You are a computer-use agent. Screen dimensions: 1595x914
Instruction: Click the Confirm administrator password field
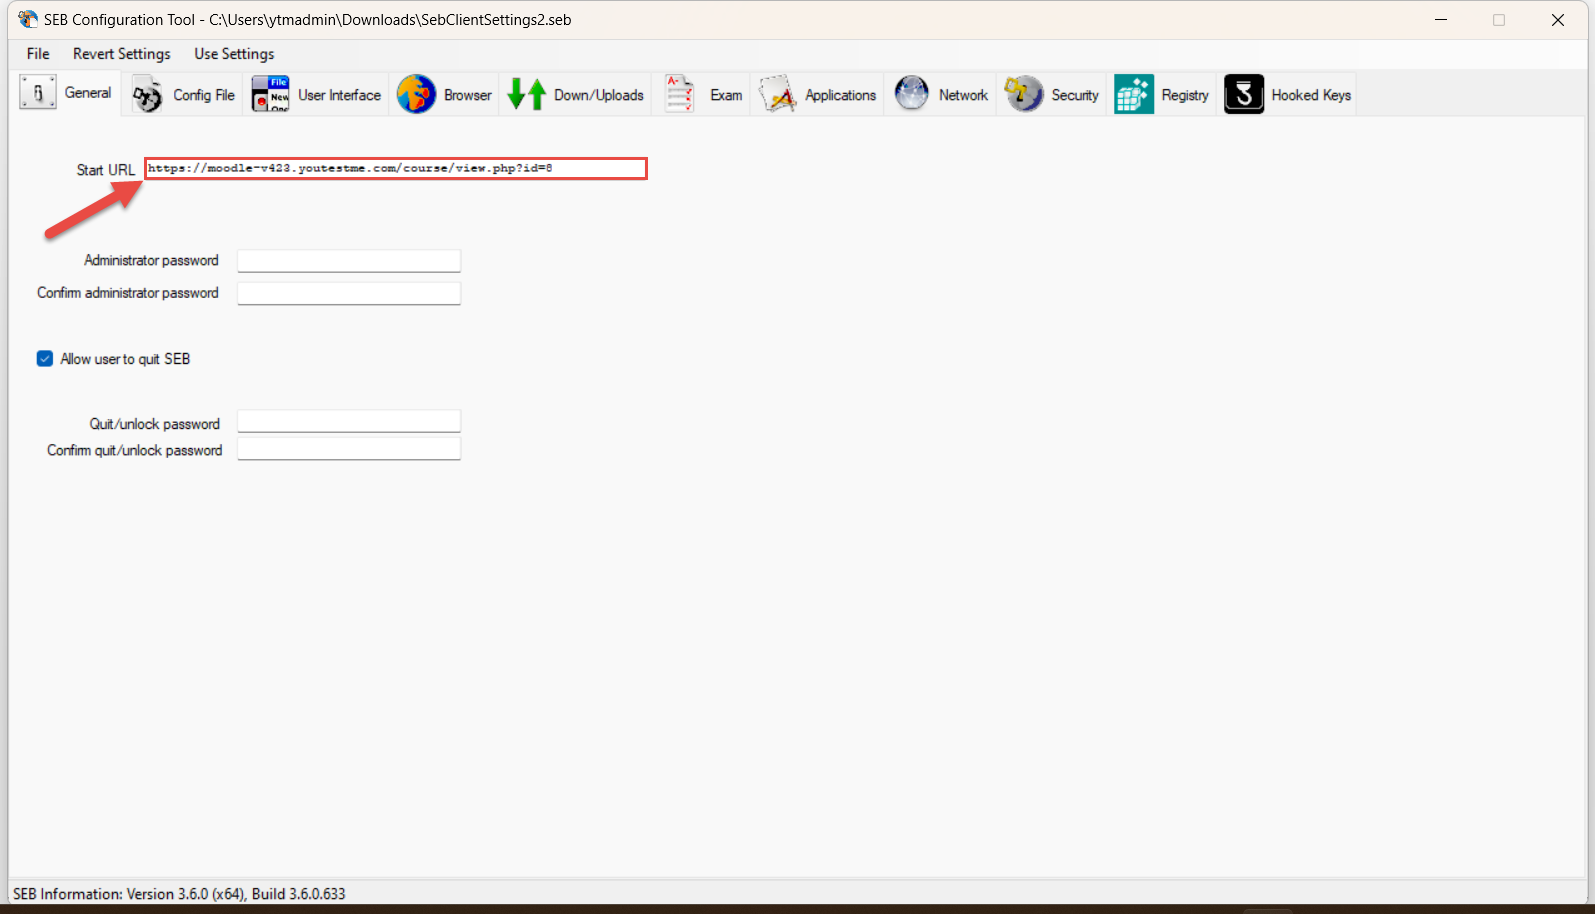pyautogui.click(x=348, y=293)
